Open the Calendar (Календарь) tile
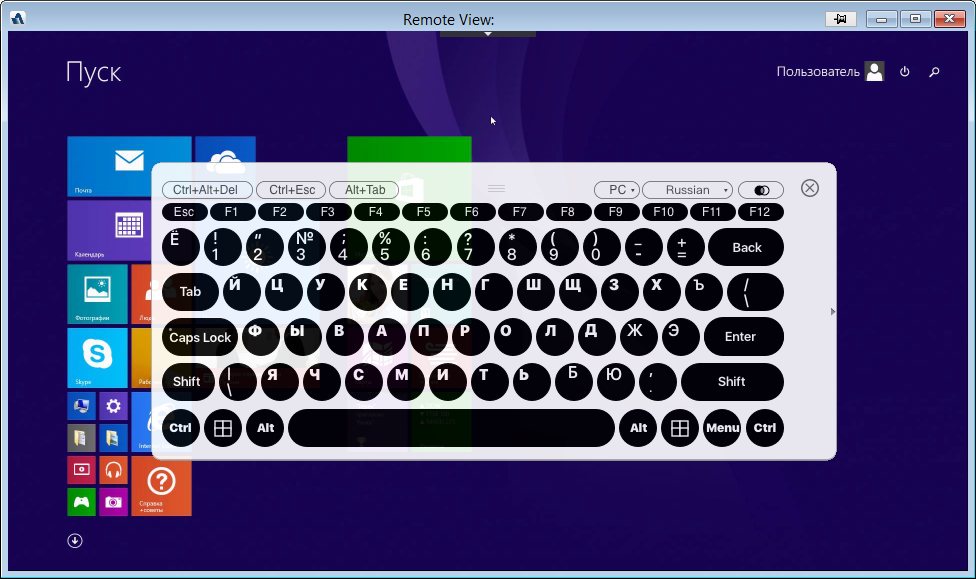Image resolution: width=976 pixels, height=579 pixels. [x=109, y=230]
